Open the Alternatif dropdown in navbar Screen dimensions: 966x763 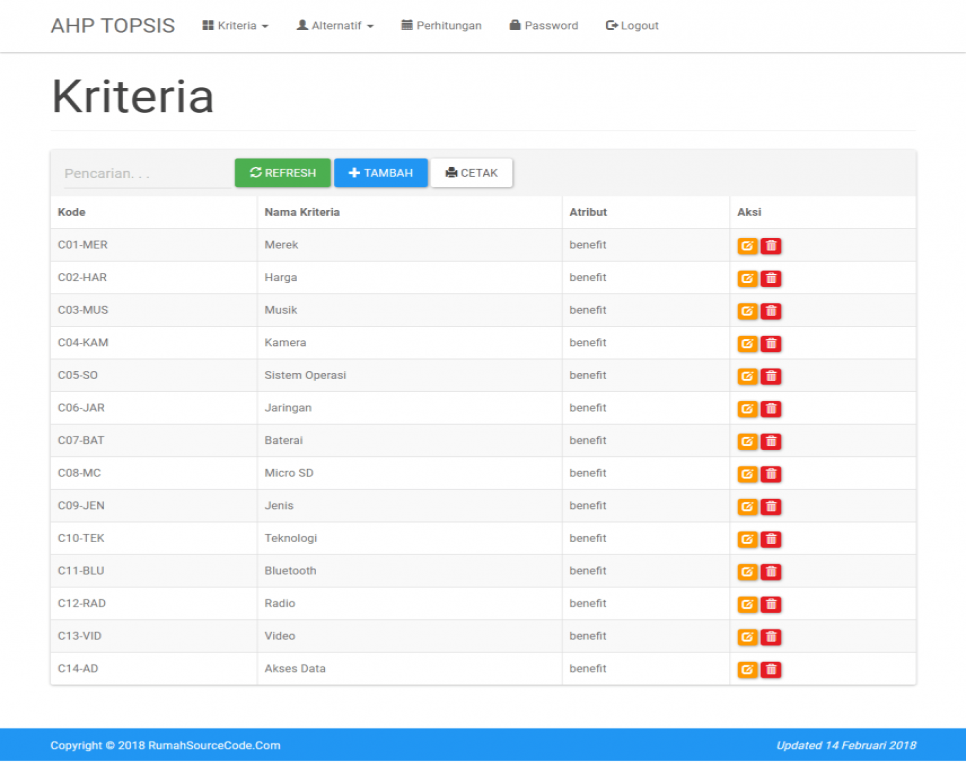(335, 26)
